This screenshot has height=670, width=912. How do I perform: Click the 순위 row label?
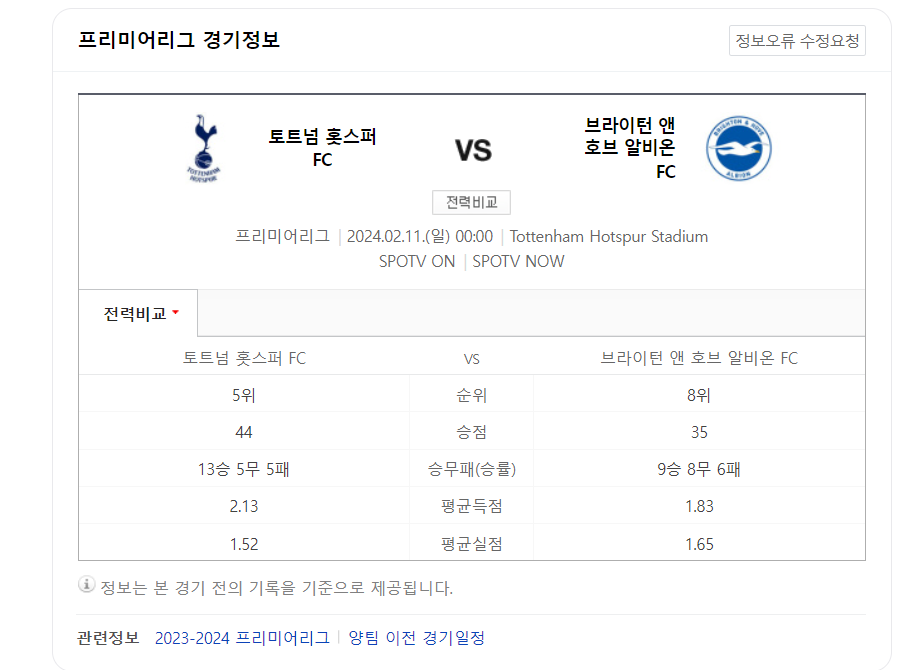click(x=471, y=395)
